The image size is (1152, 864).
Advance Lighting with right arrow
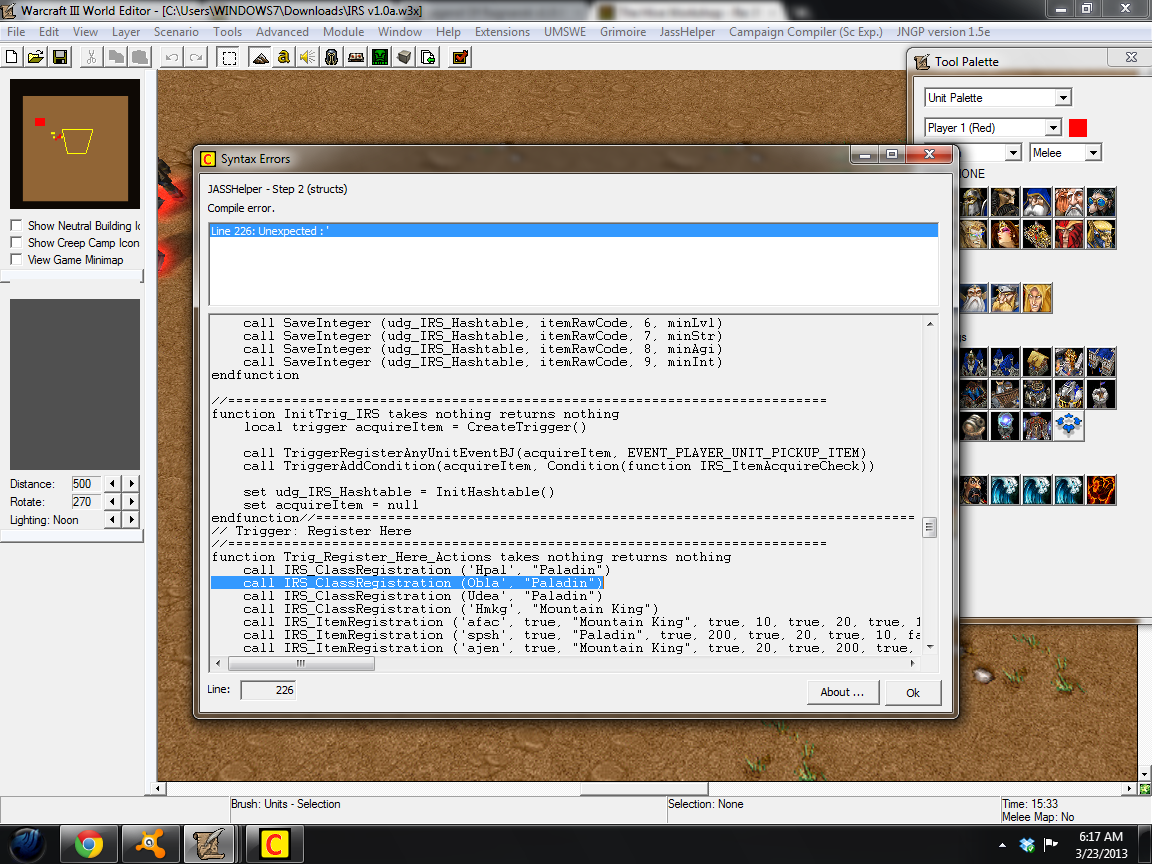coord(132,519)
